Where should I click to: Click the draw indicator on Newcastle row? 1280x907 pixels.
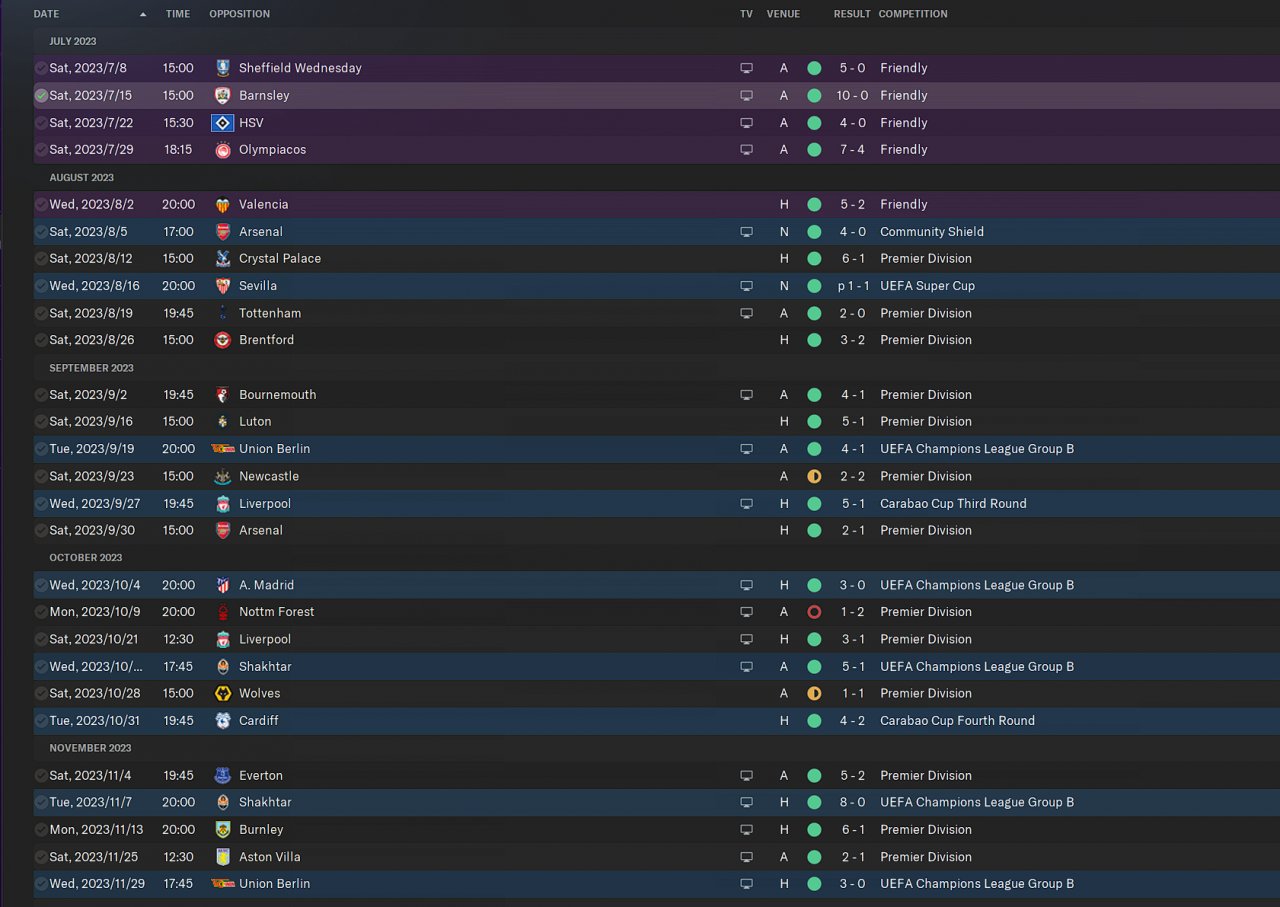coord(814,477)
